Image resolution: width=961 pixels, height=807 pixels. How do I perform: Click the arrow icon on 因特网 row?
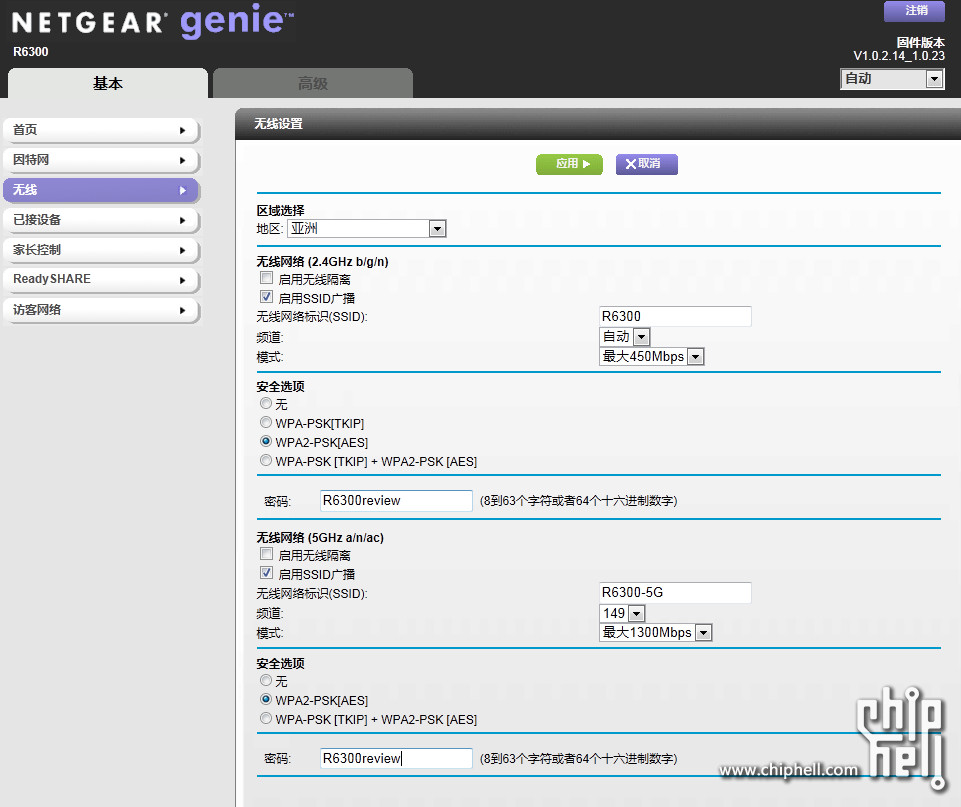[x=182, y=161]
